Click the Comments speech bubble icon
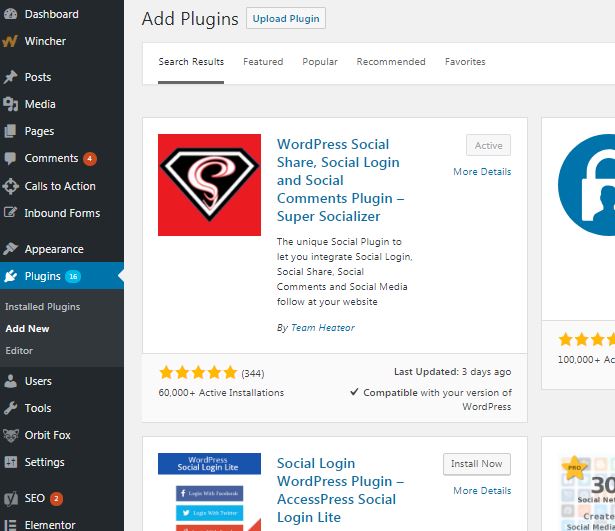This screenshot has width=615, height=531. pyautogui.click(x=11, y=158)
